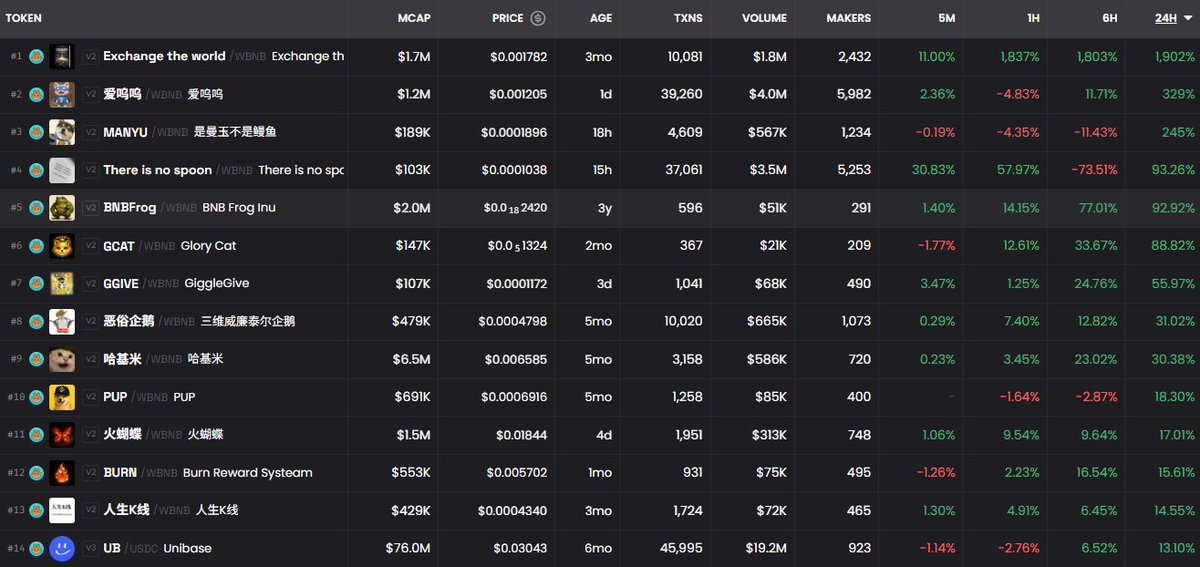Toggle the price currency dollar icon

[x=538, y=18]
